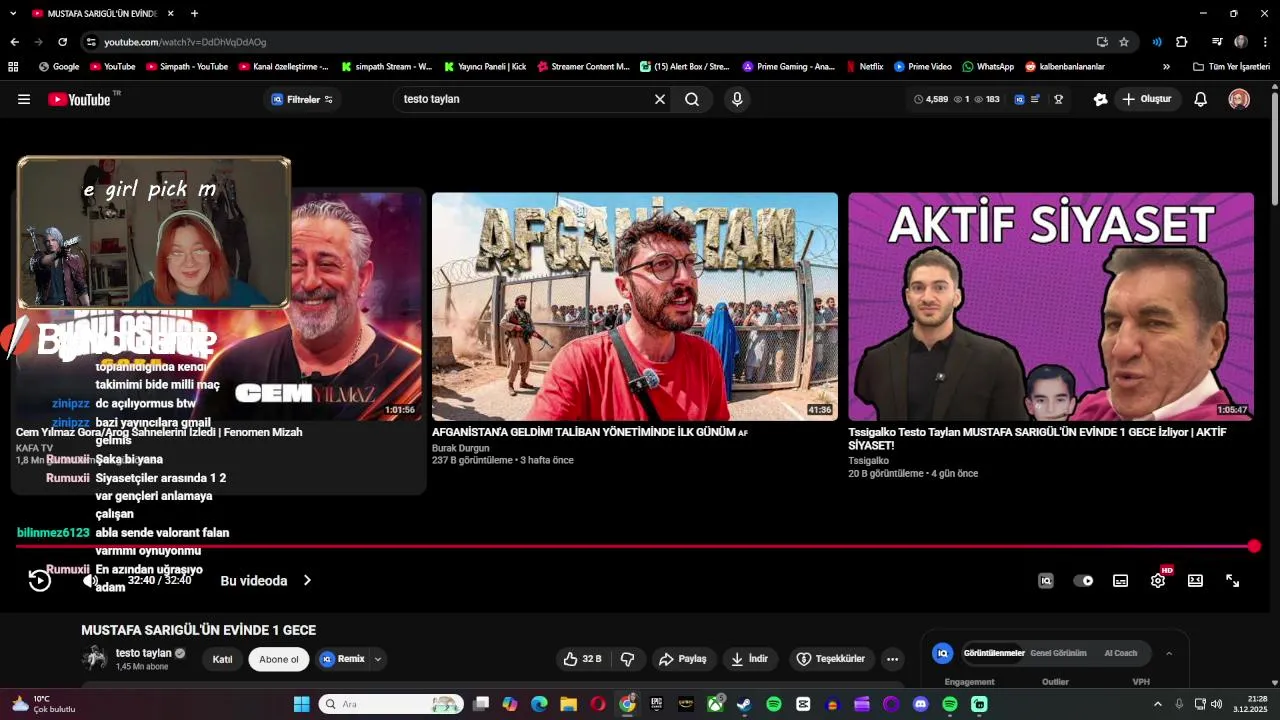Dislike the video
This screenshot has width=1280, height=720.
(x=628, y=659)
